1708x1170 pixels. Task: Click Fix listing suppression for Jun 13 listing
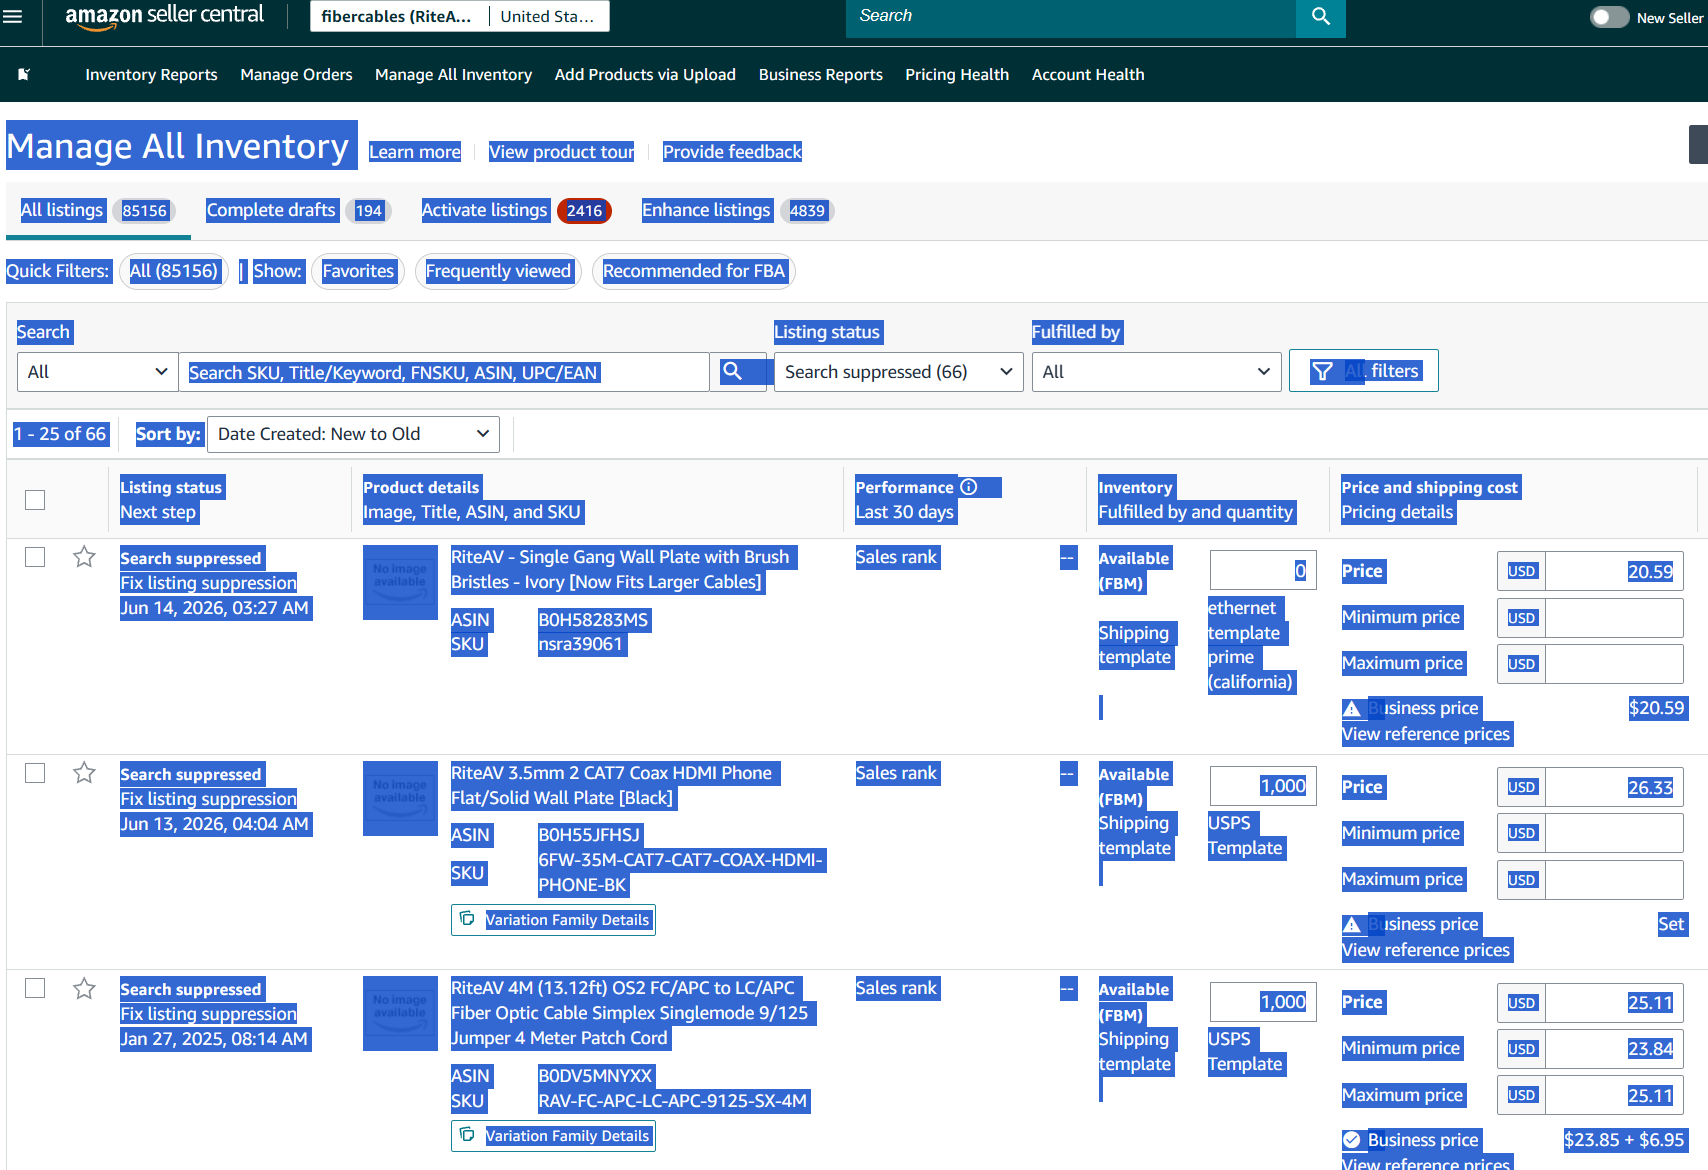tap(208, 799)
